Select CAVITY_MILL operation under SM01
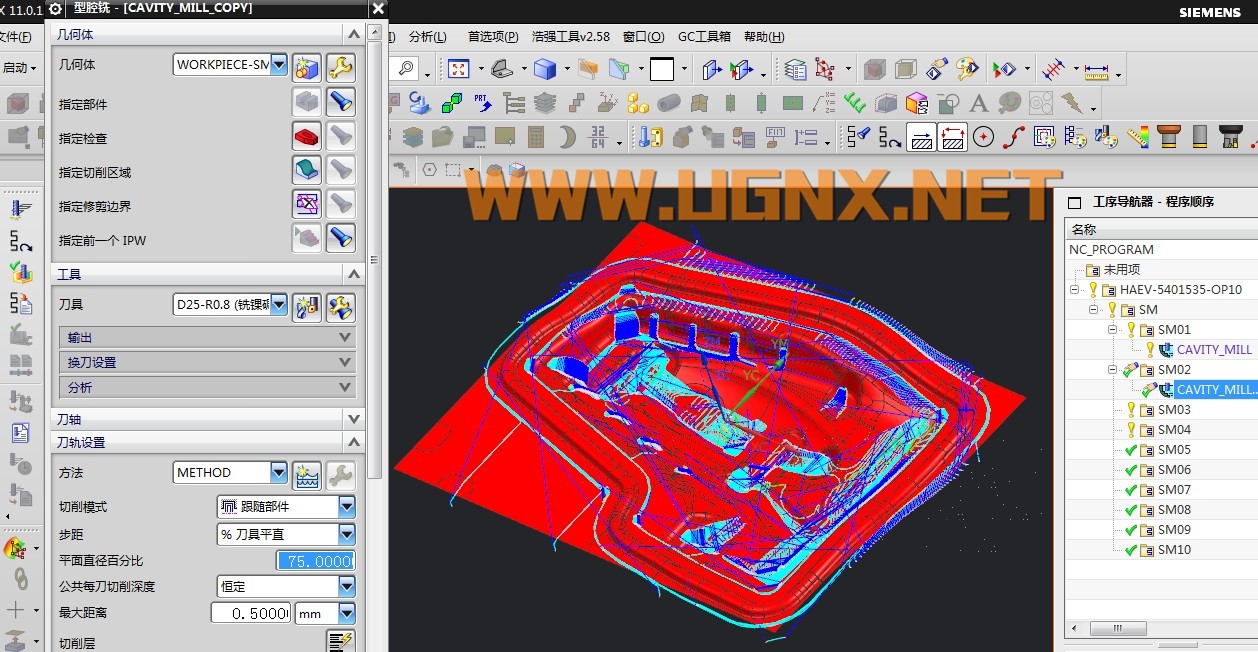The width and height of the screenshot is (1258, 652). [1214, 350]
